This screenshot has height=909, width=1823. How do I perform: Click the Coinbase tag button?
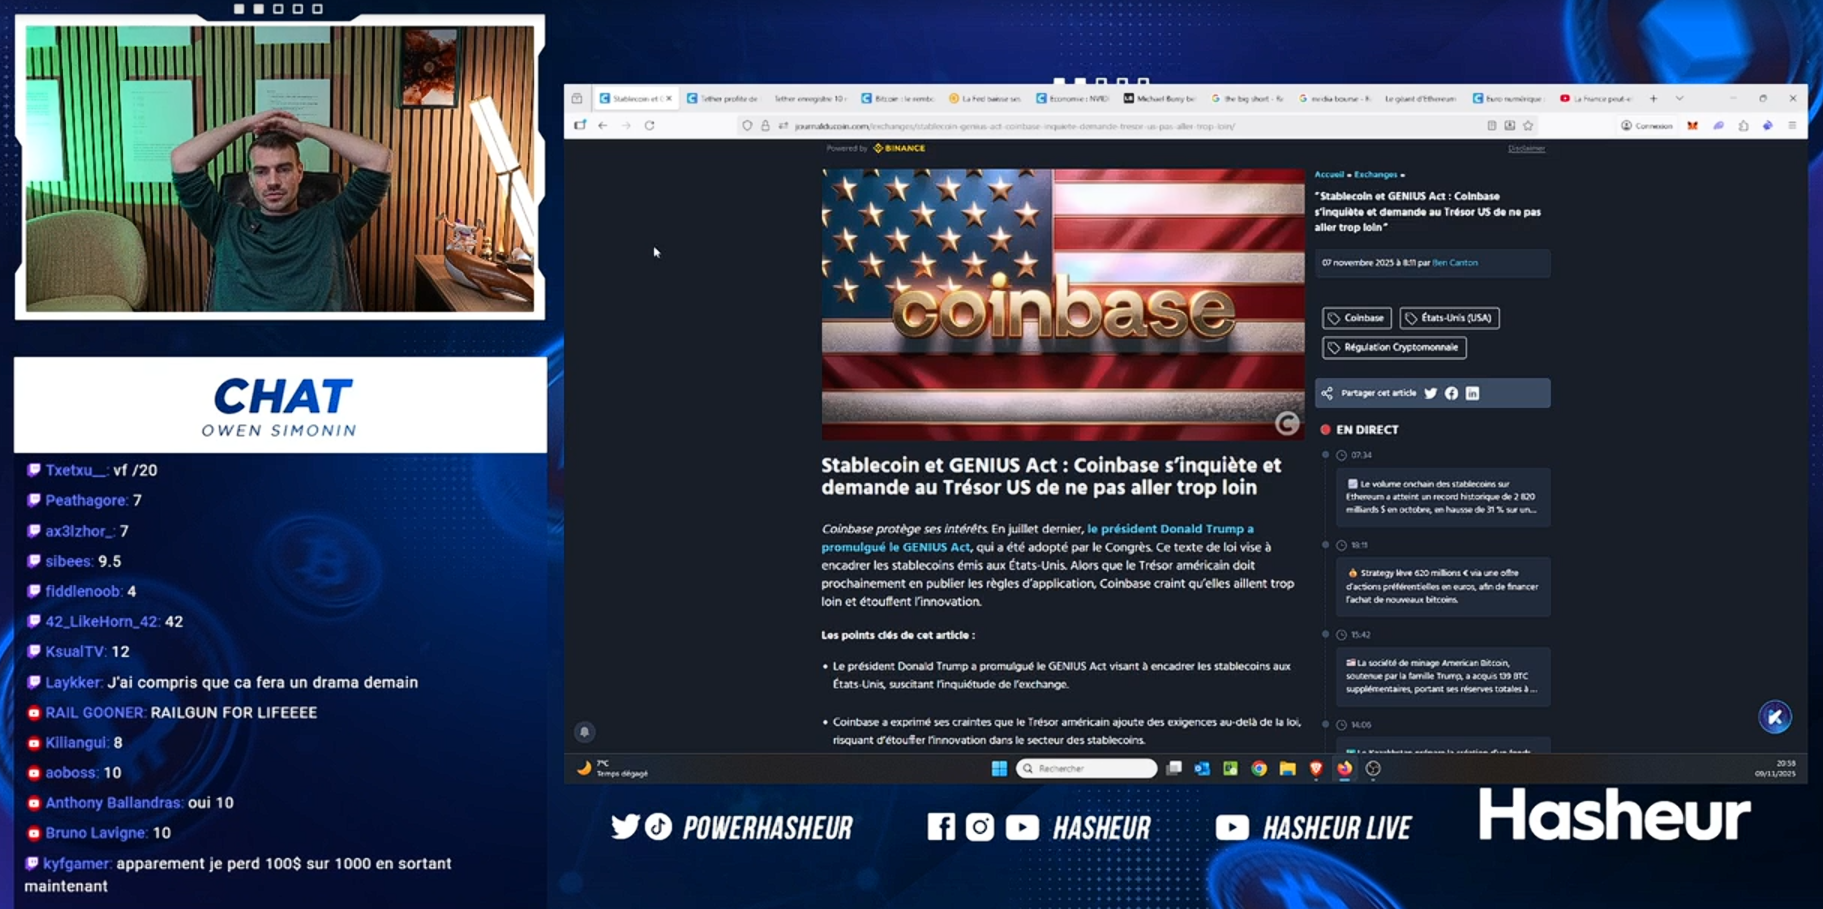click(1356, 318)
